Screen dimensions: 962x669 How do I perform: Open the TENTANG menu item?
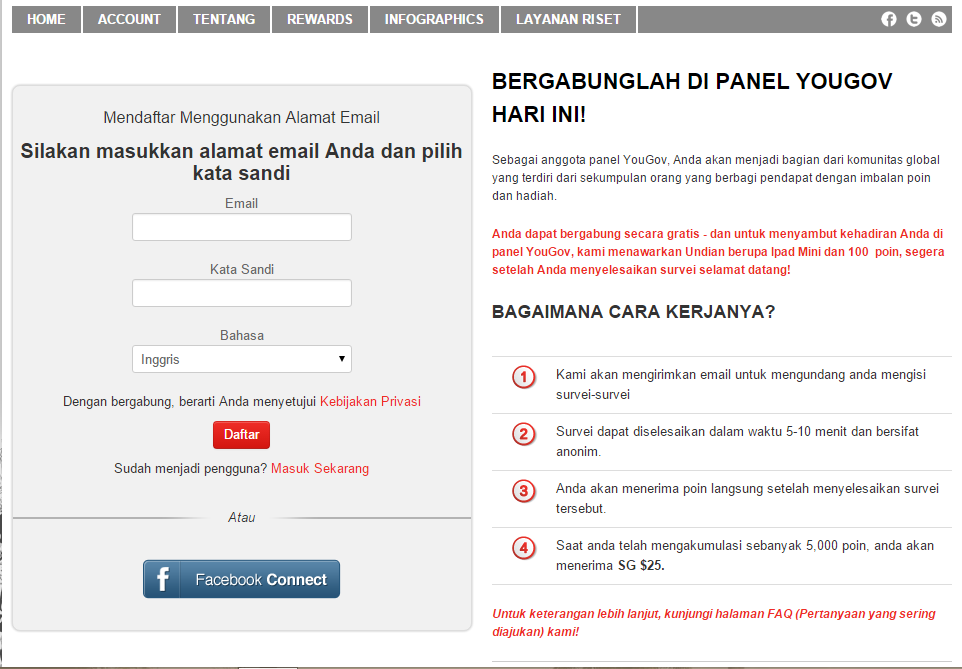click(224, 19)
